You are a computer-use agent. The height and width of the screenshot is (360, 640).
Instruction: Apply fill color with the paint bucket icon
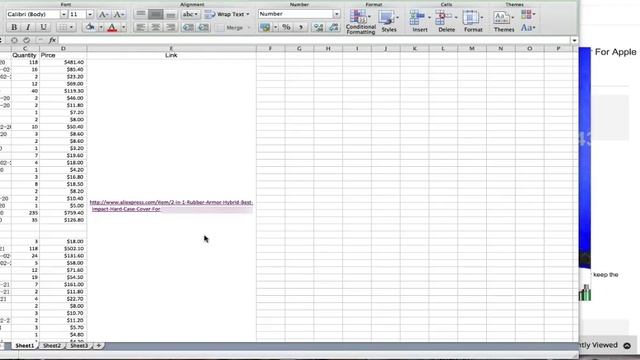point(90,27)
